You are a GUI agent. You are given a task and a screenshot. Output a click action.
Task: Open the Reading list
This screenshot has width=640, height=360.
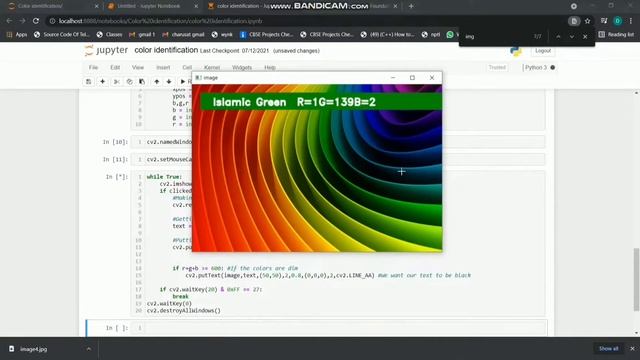click(616, 35)
